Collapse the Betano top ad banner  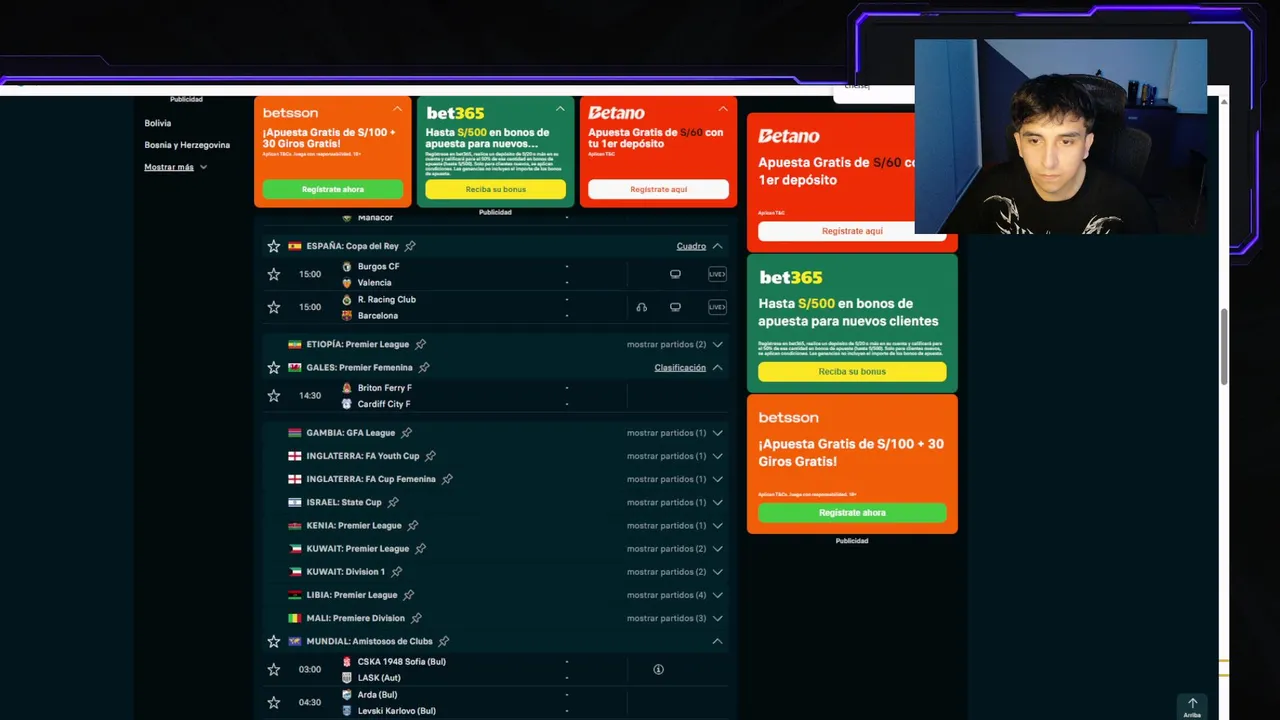[x=723, y=108]
